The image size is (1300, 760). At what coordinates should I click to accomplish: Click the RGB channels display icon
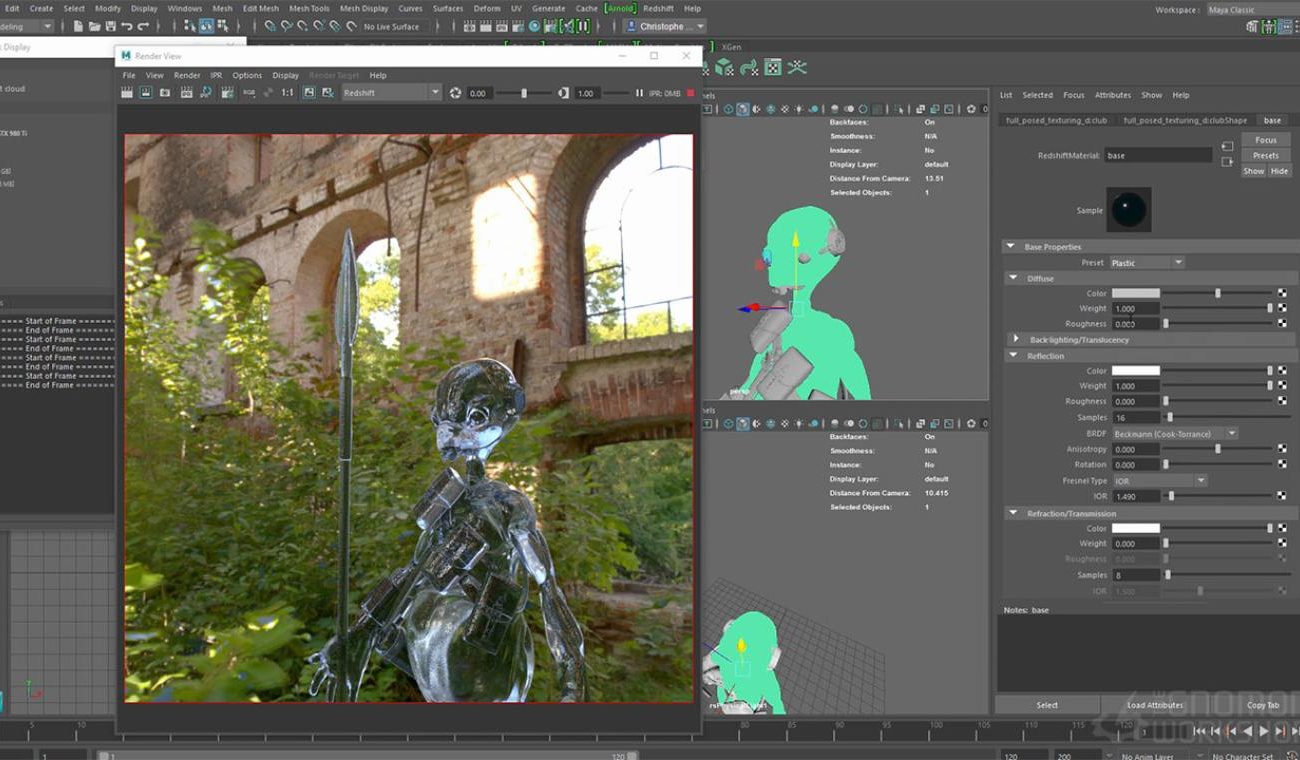coord(249,92)
